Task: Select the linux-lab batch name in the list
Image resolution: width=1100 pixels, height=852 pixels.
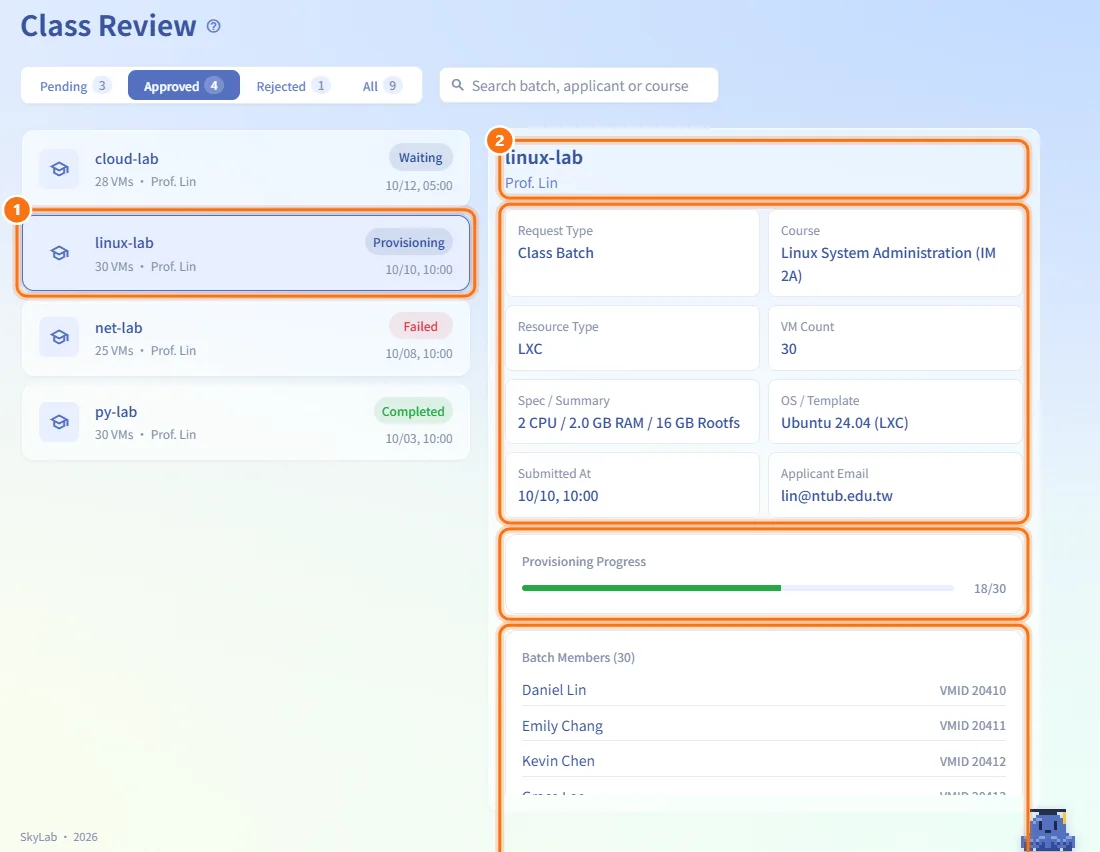Action: click(124, 243)
